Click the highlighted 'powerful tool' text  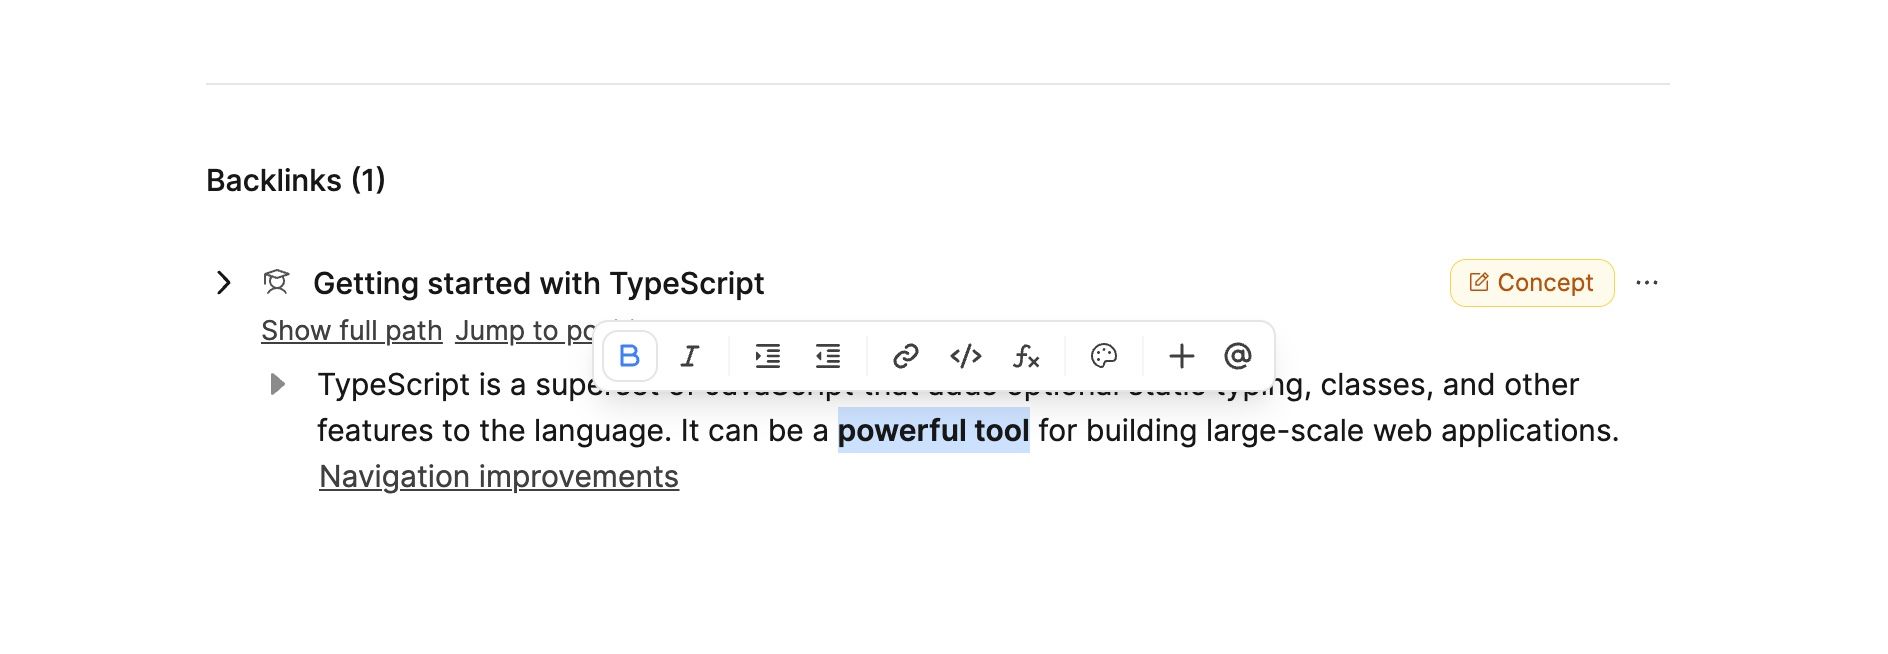[x=932, y=431]
